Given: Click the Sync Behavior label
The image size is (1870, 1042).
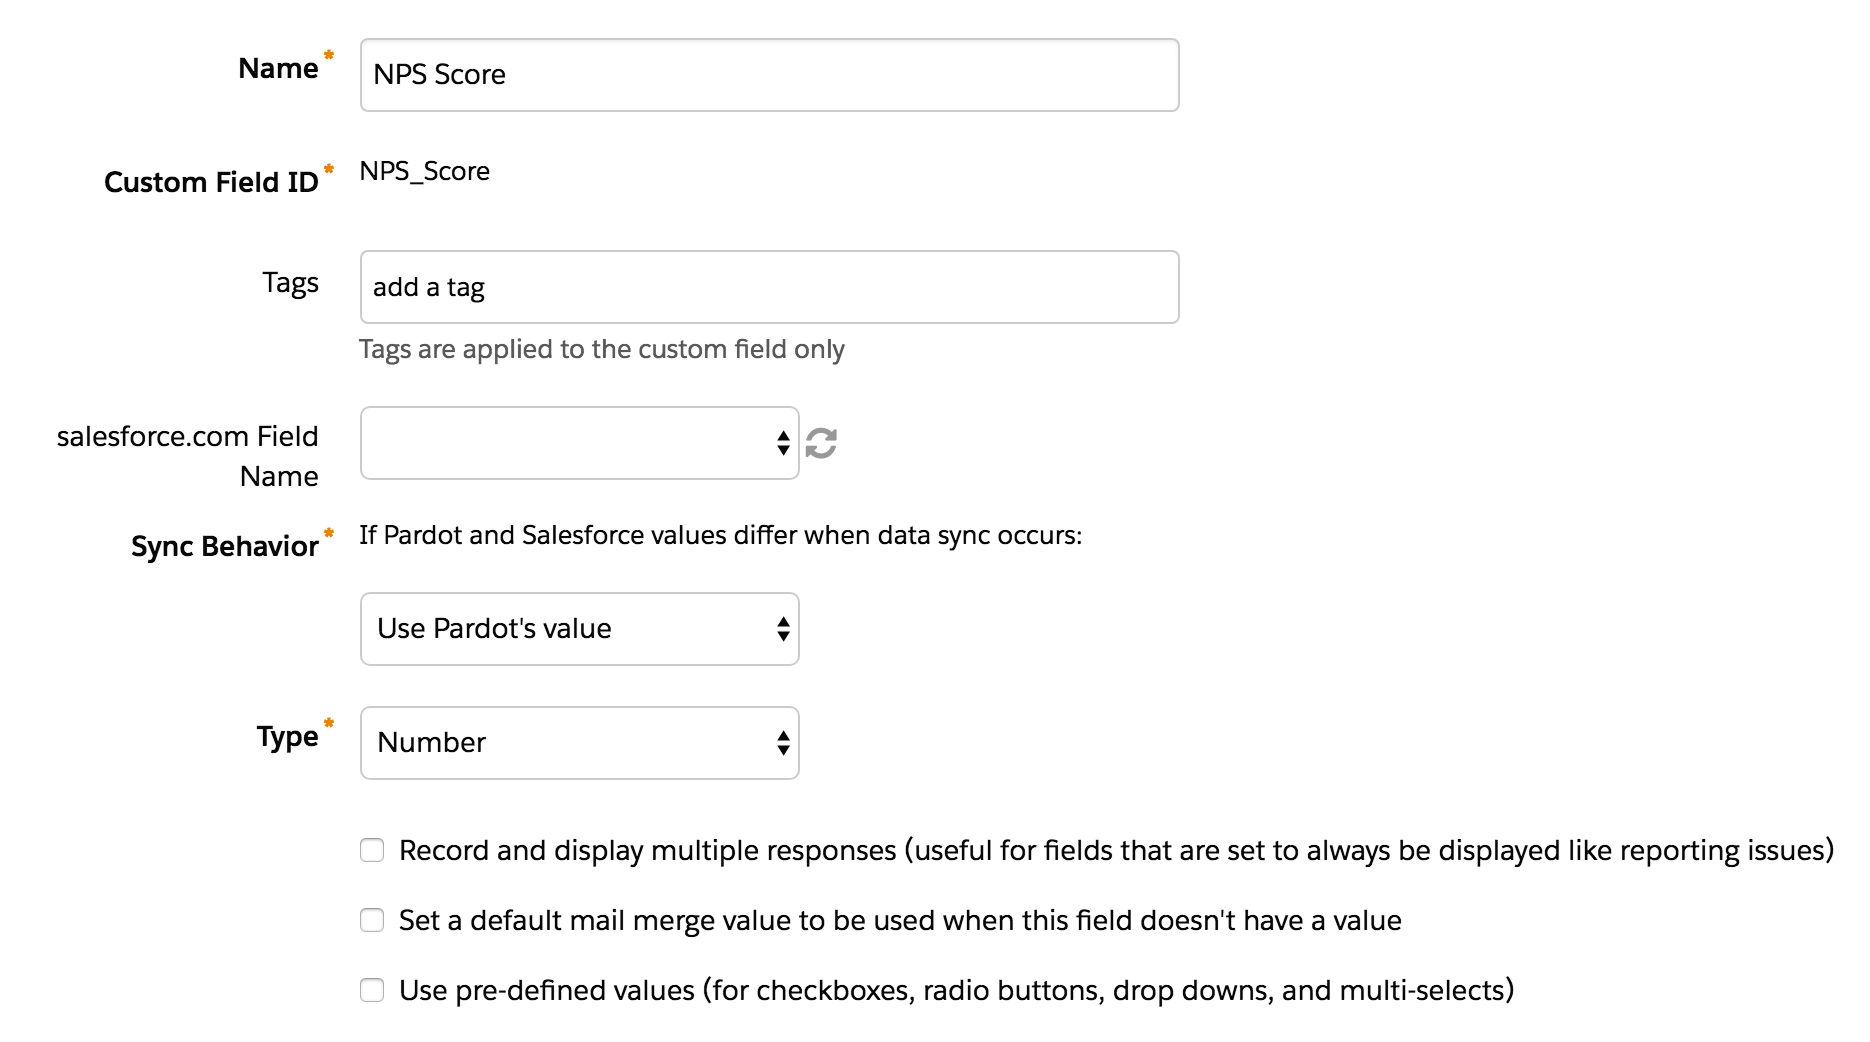Looking at the screenshot, I should 225,546.
